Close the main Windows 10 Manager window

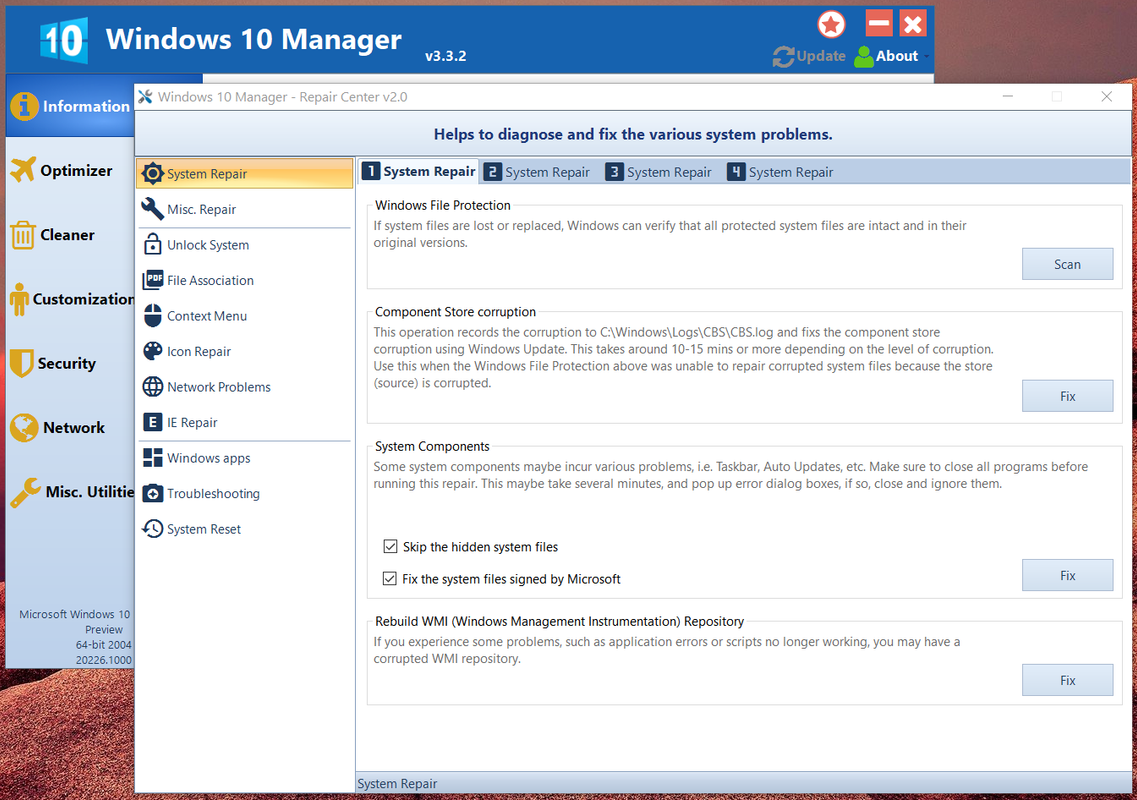coord(913,23)
